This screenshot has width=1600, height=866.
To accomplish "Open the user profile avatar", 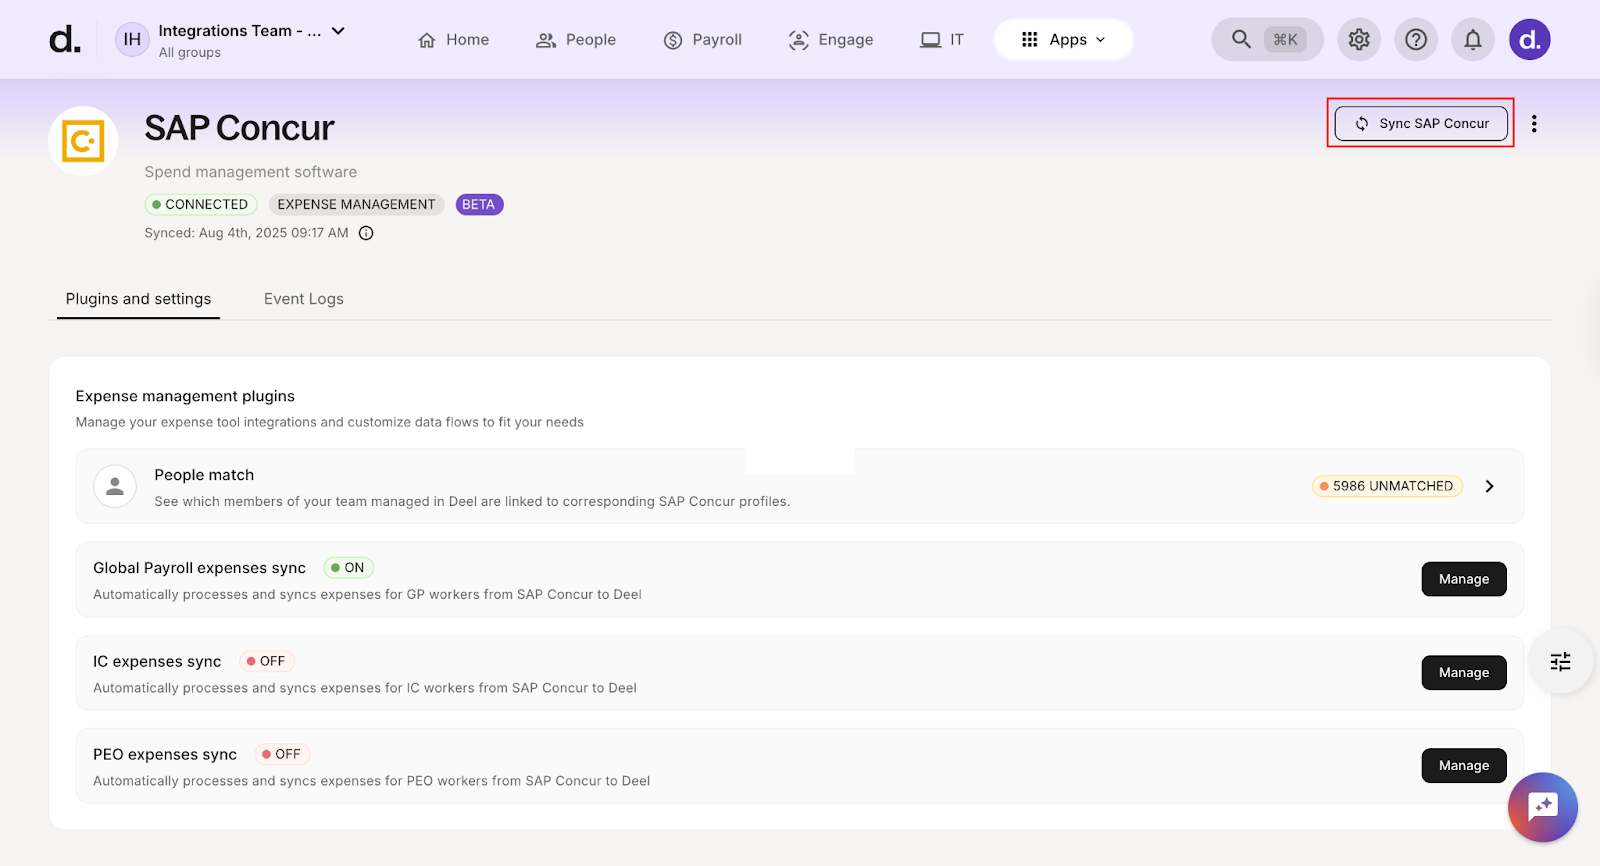I will pyautogui.click(x=1529, y=40).
